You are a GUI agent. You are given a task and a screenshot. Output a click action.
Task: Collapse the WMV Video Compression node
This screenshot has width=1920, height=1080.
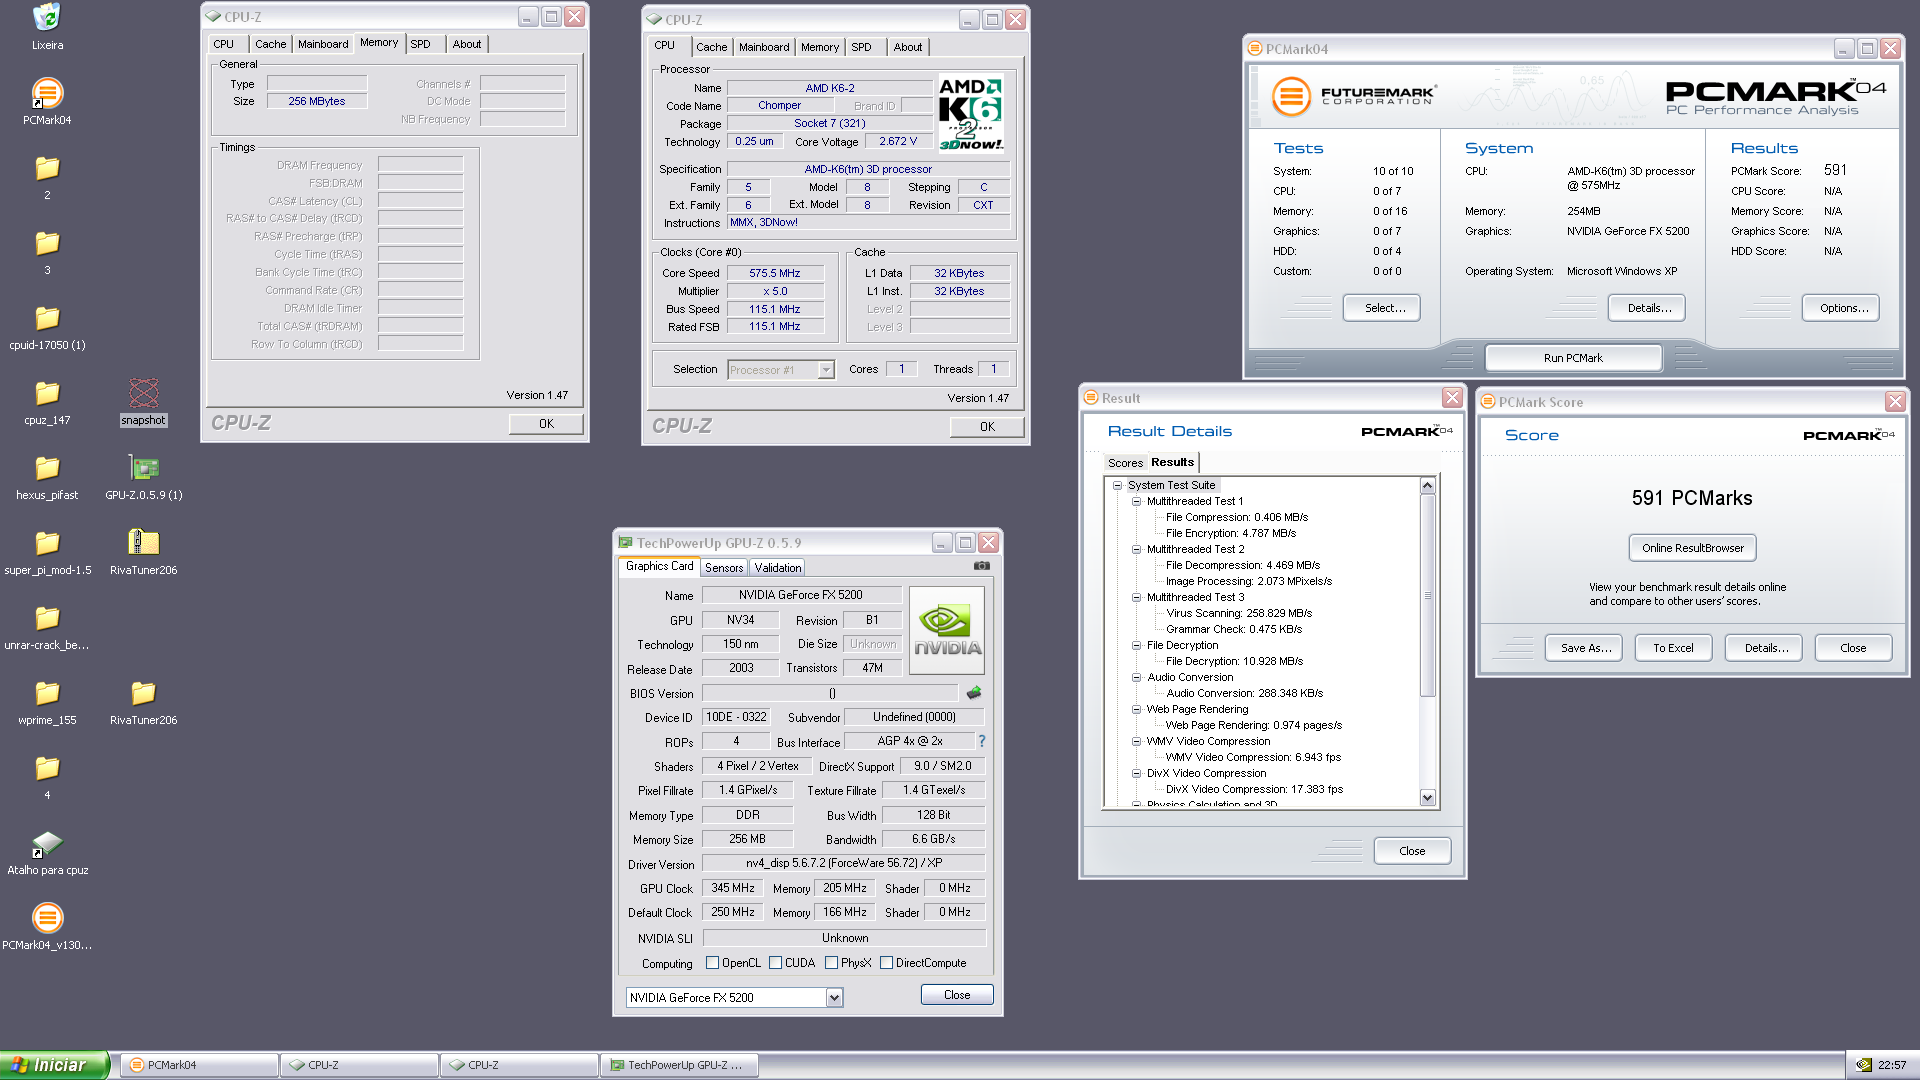[1137, 741]
